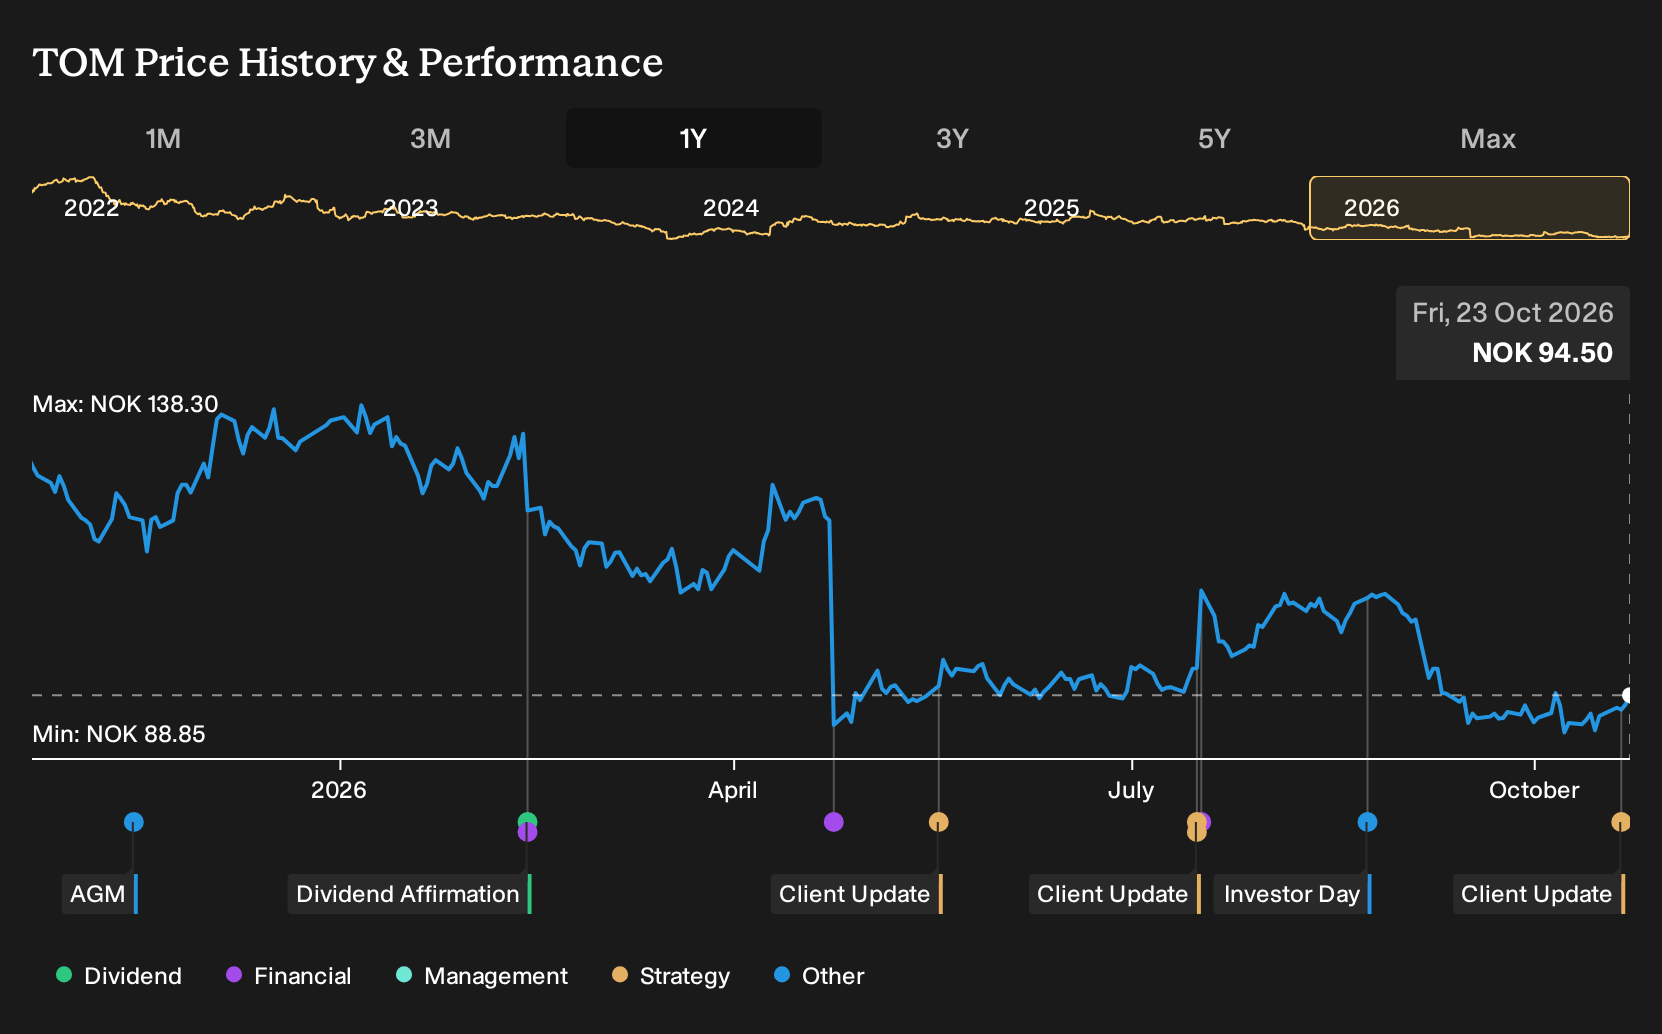Click the Fri, 23 Oct 2026 date text
Image resolution: width=1662 pixels, height=1034 pixels.
coord(1513,313)
